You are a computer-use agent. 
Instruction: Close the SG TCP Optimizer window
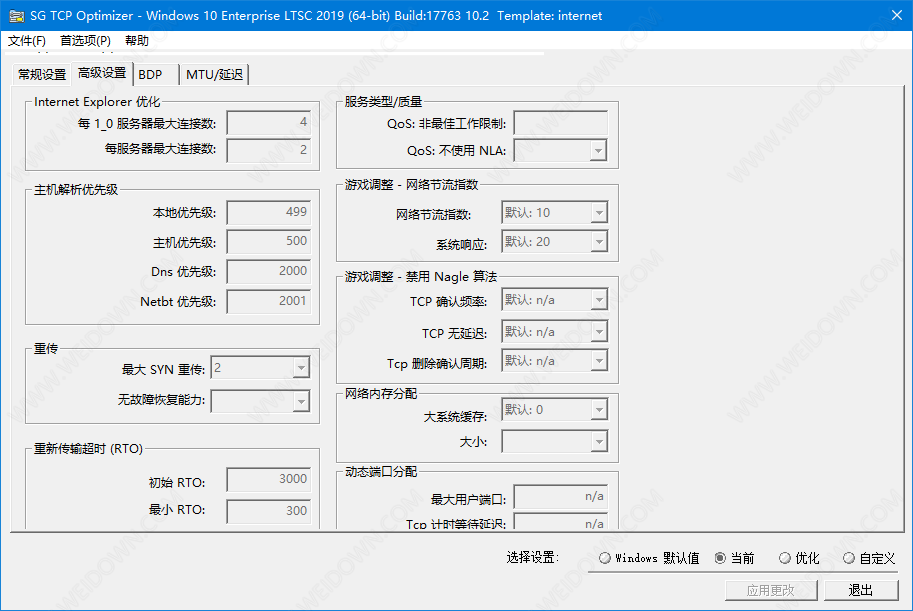pos(897,16)
